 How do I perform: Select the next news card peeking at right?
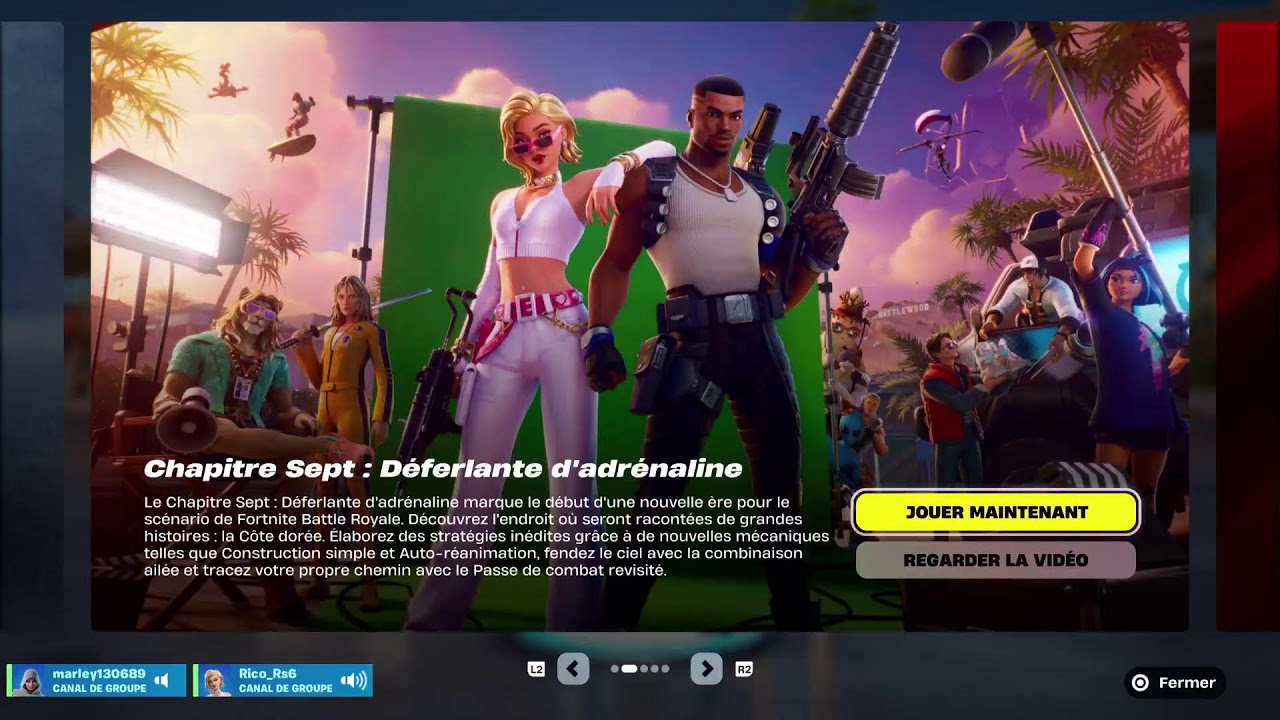pyautogui.click(x=1248, y=326)
